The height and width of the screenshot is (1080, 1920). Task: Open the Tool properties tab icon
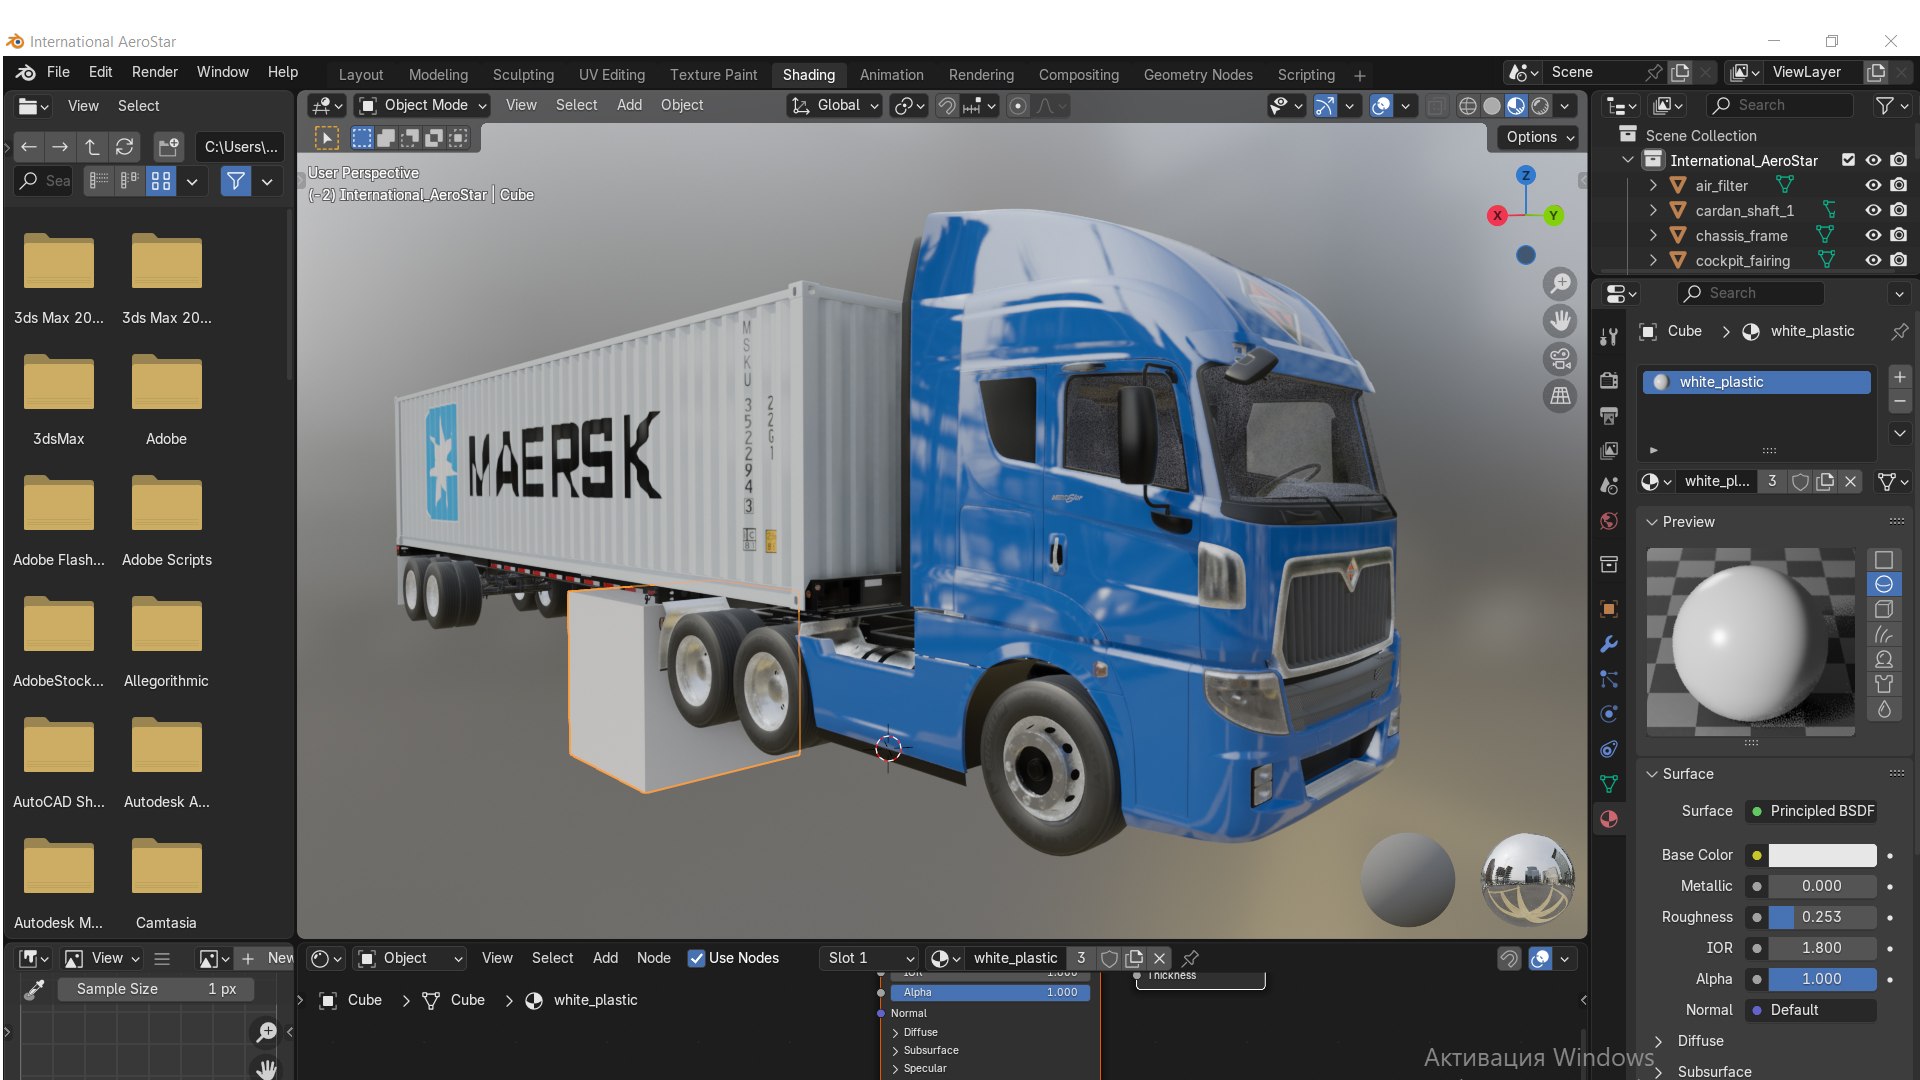(x=1609, y=337)
